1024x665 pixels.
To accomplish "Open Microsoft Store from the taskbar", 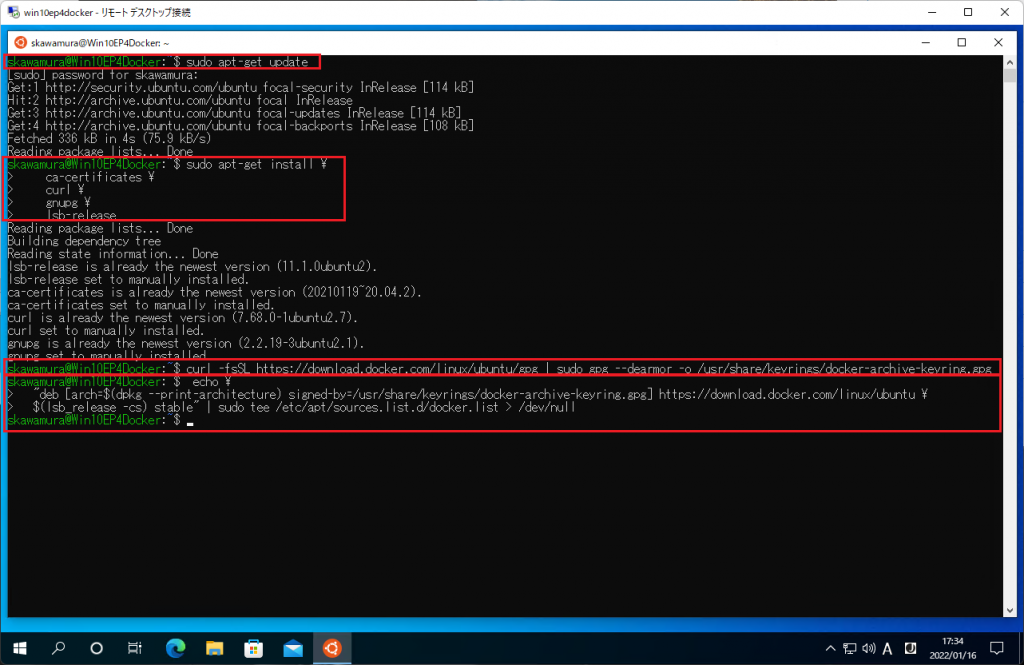I will click(x=253, y=648).
